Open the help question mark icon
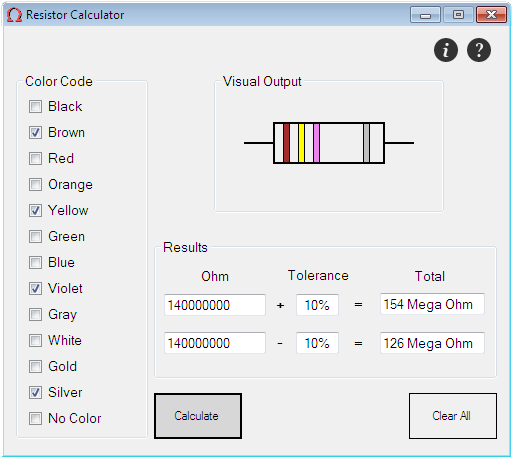The image size is (514, 460). pos(479,50)
